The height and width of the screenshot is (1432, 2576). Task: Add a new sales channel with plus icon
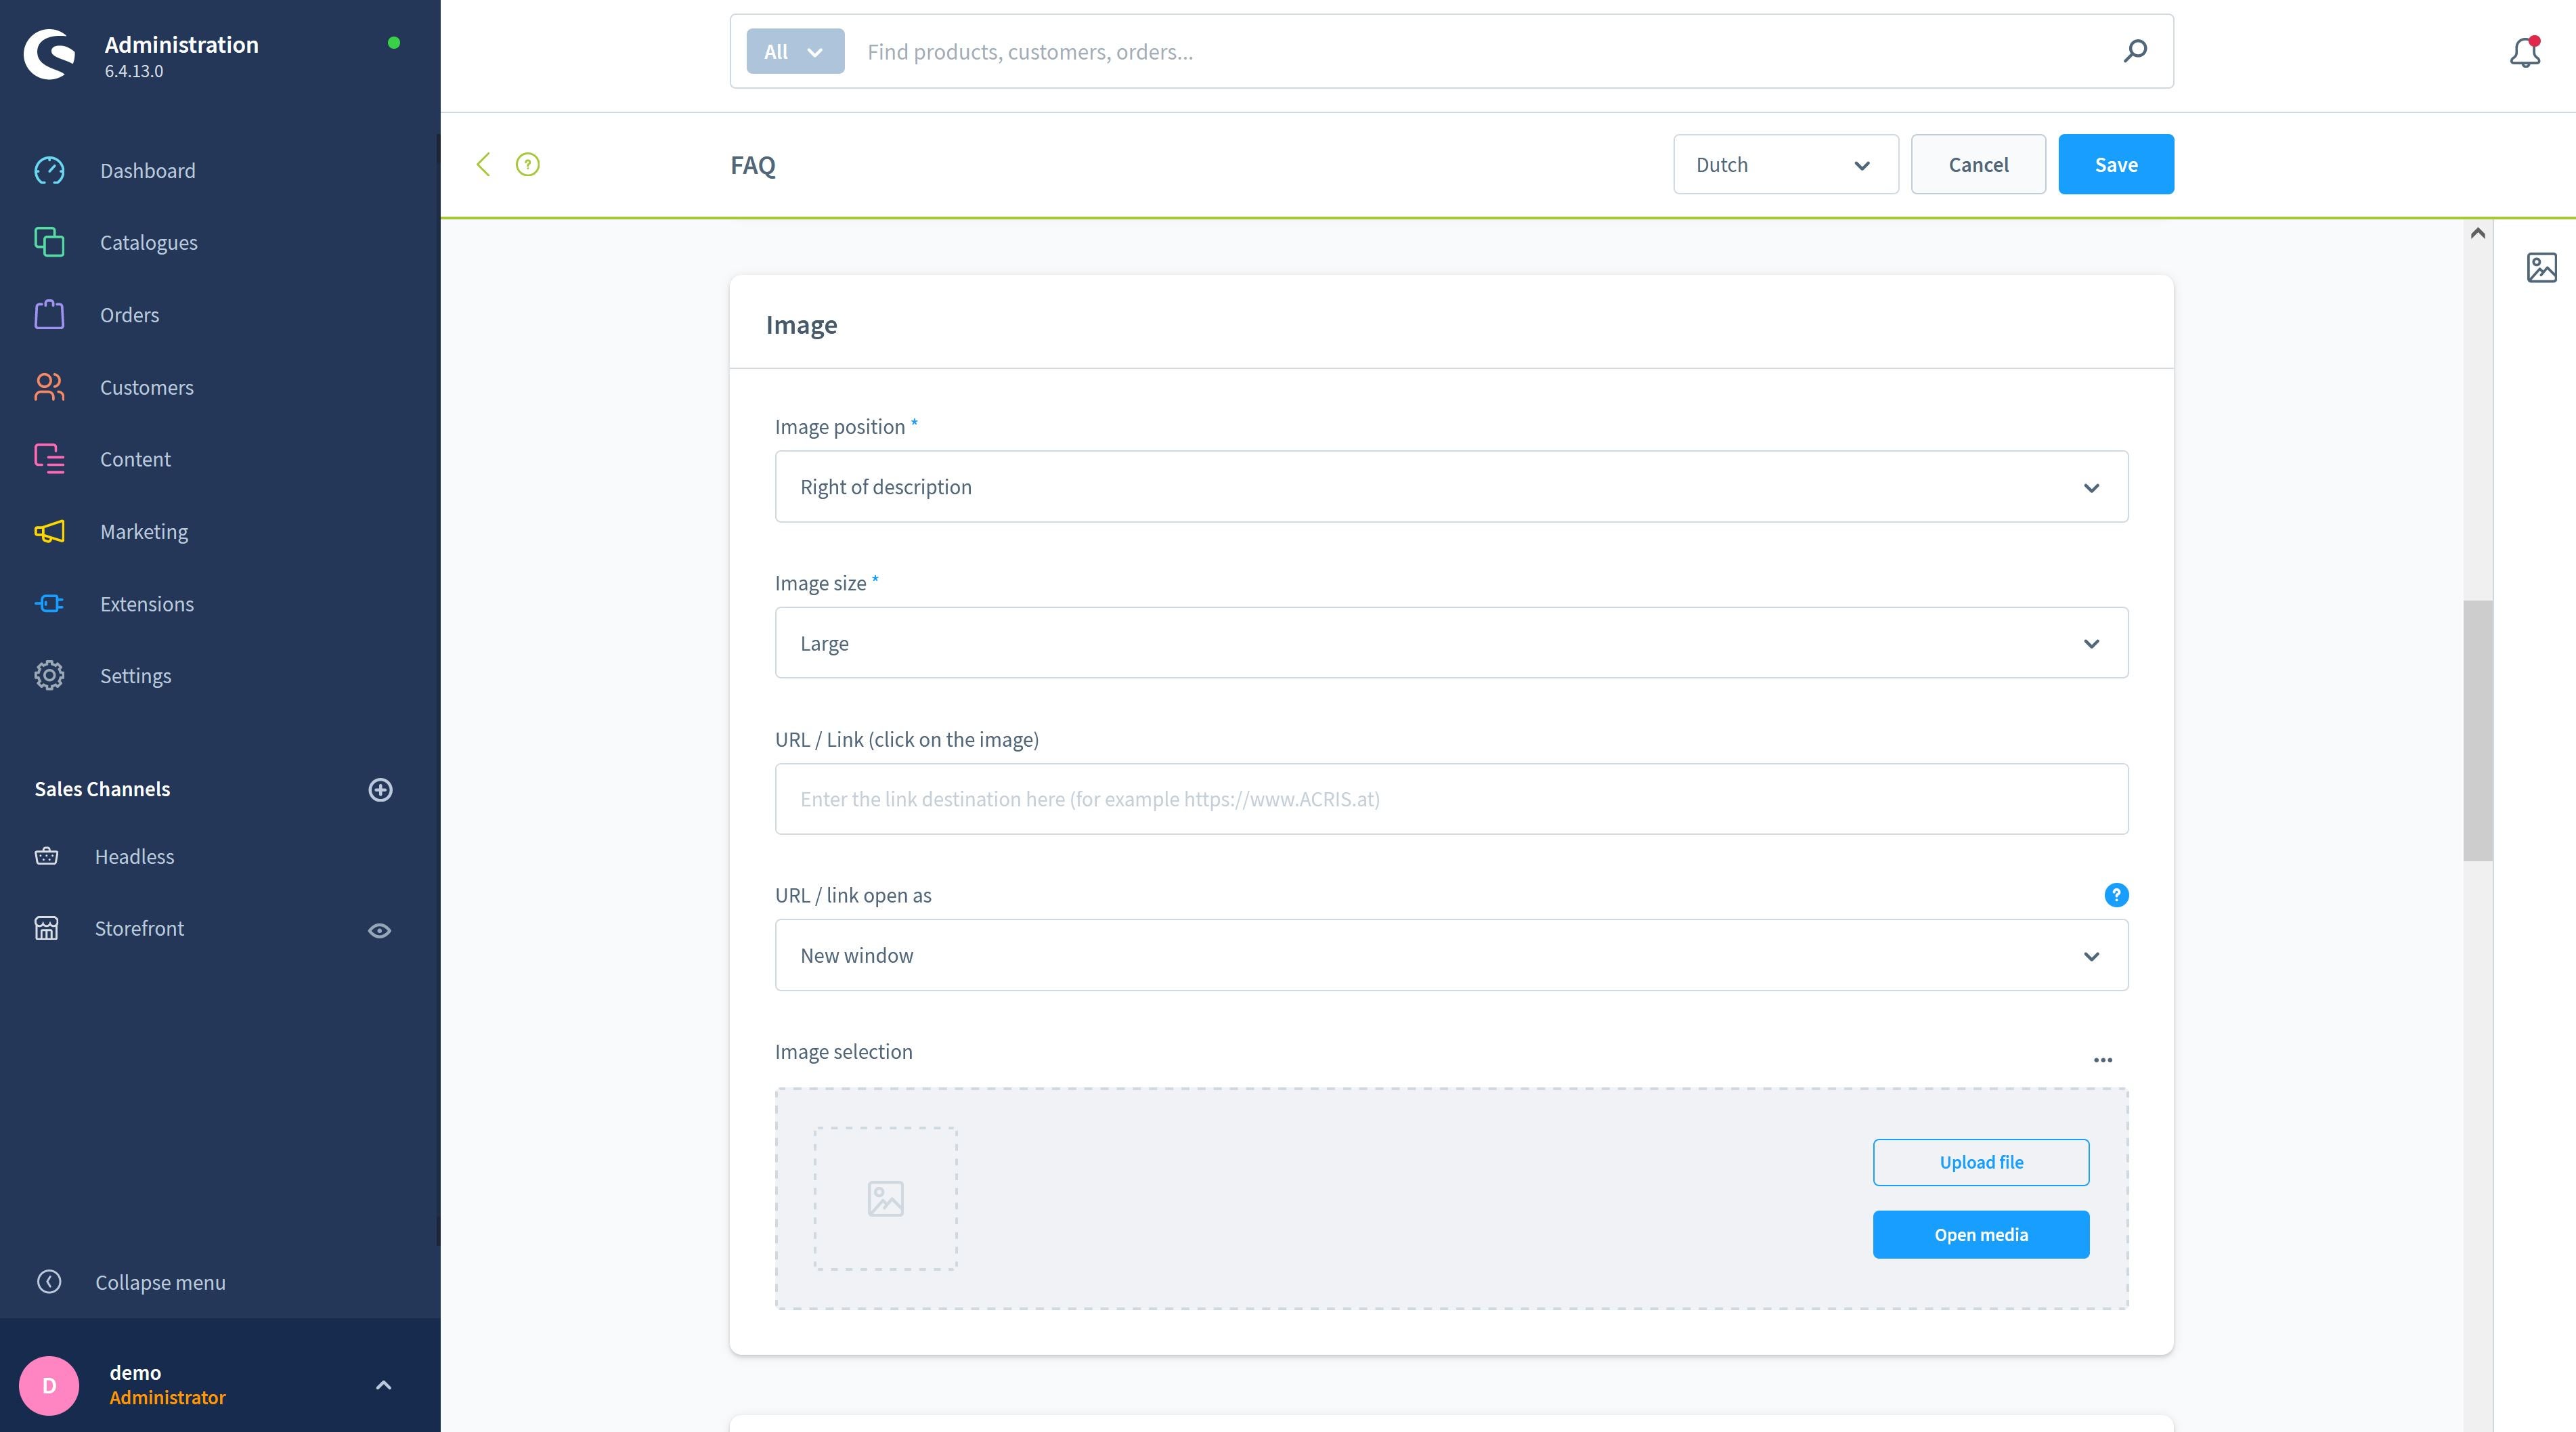(380, 790)
